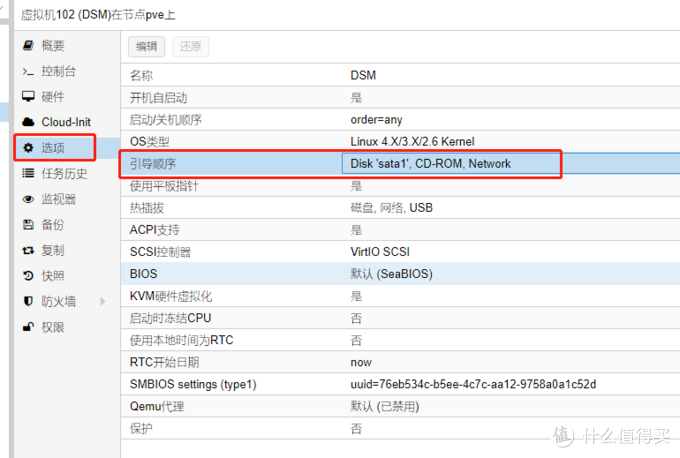The width and height of the screenshot is (680, 458).
Task: Select the Qemu代理 row label
Action: [x=157, y=406]
